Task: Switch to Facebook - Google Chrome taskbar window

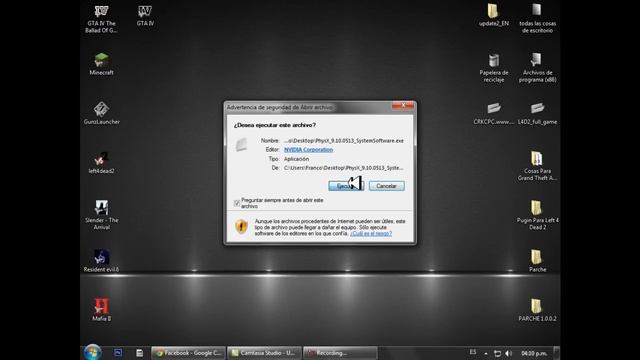Action: click(188, 353)
